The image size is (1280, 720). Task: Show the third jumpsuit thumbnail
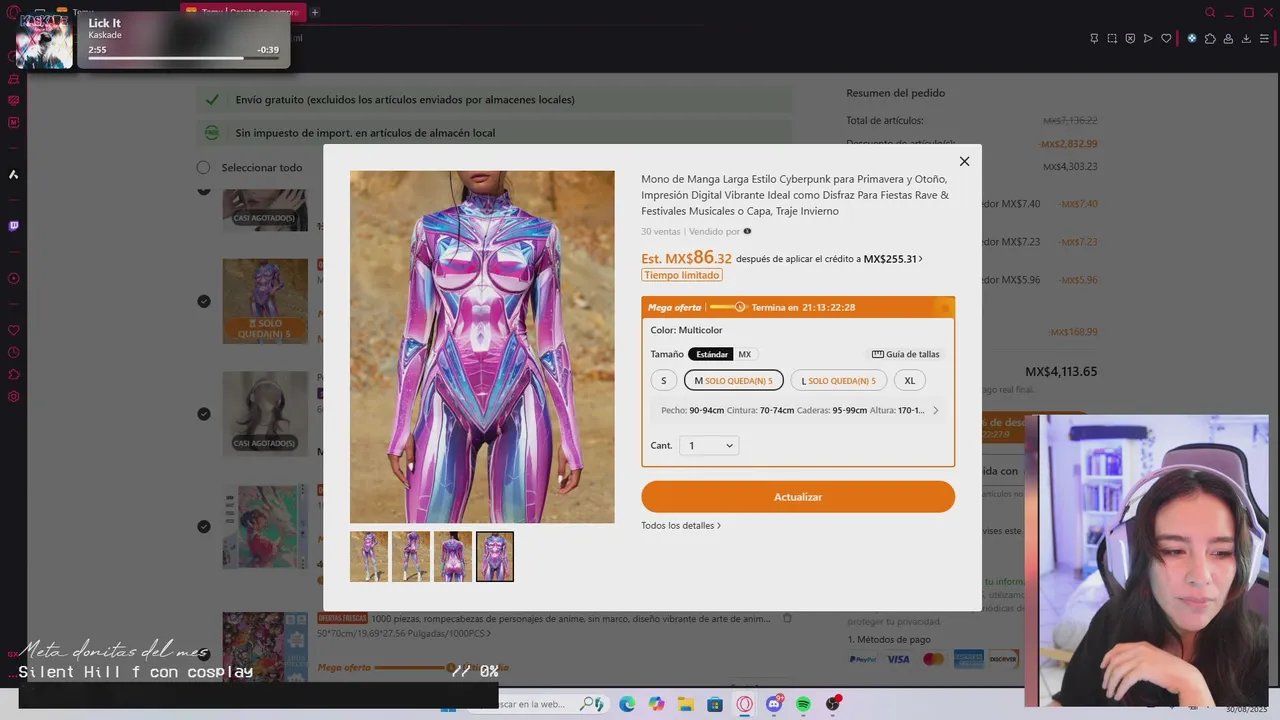[x=453, y=556]
